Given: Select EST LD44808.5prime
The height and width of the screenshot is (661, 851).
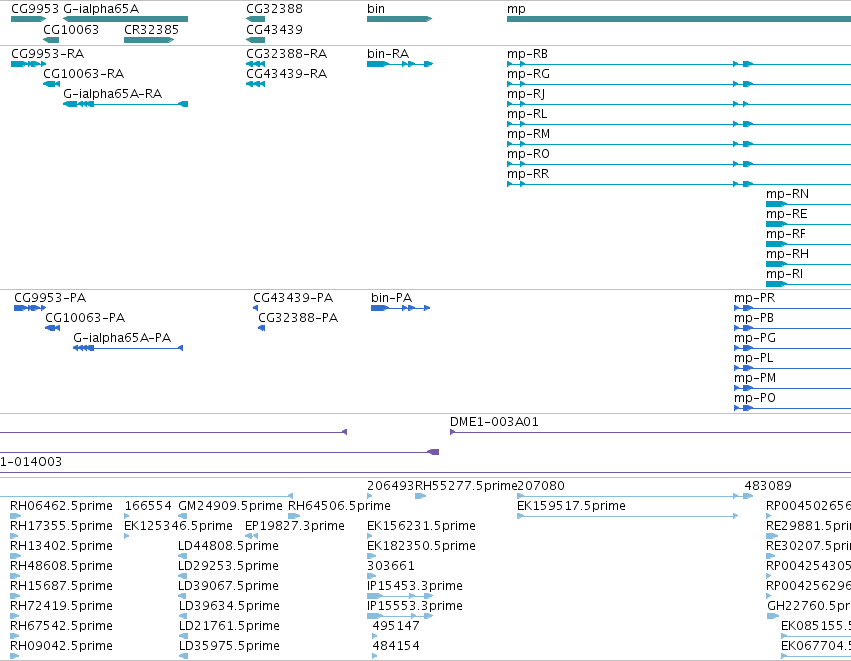Looking at the screenshot, I should [x=182, y=556].
